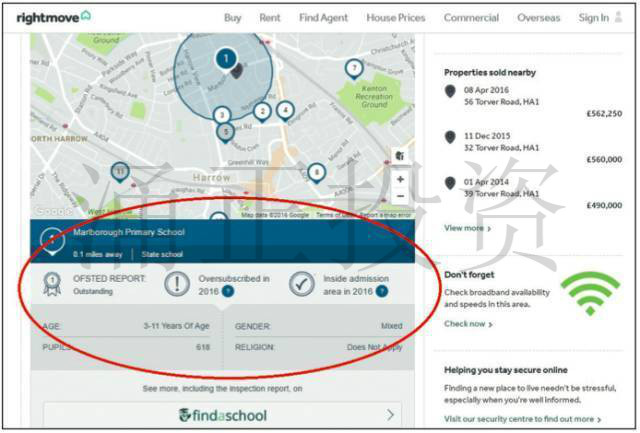
Task: Click the Mixed gender value
Action: point(392,326)
